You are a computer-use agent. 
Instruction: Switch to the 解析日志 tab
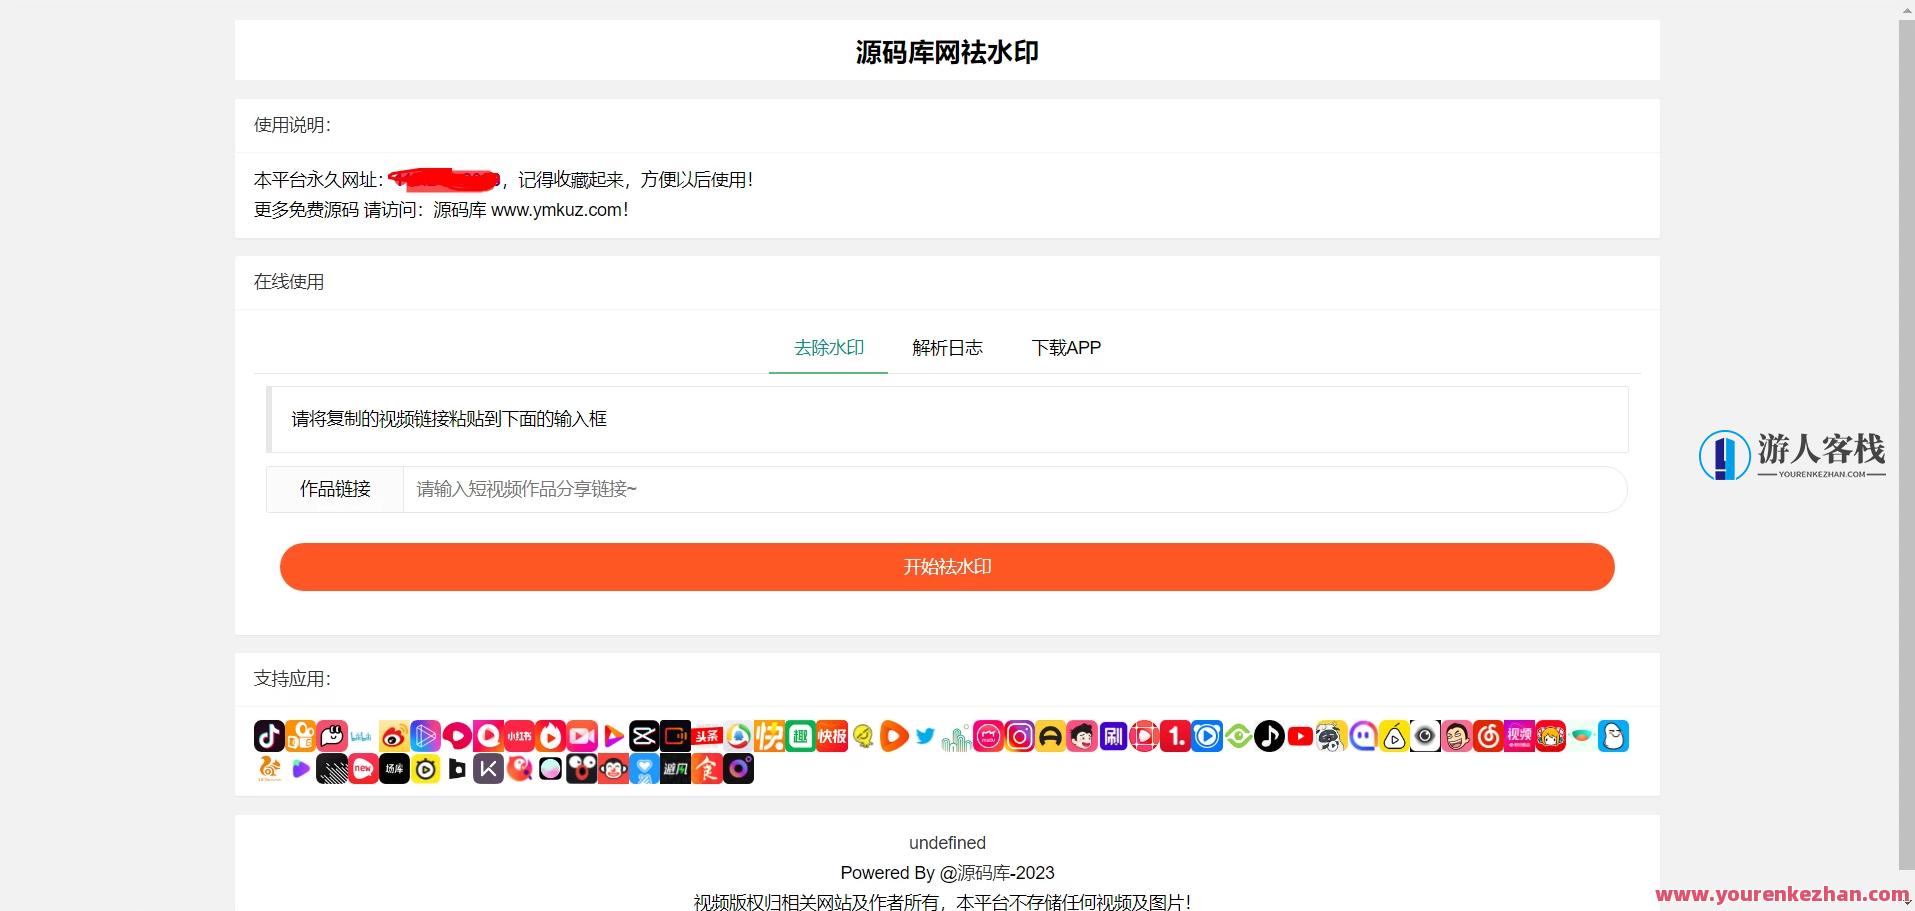pos(946,348)
